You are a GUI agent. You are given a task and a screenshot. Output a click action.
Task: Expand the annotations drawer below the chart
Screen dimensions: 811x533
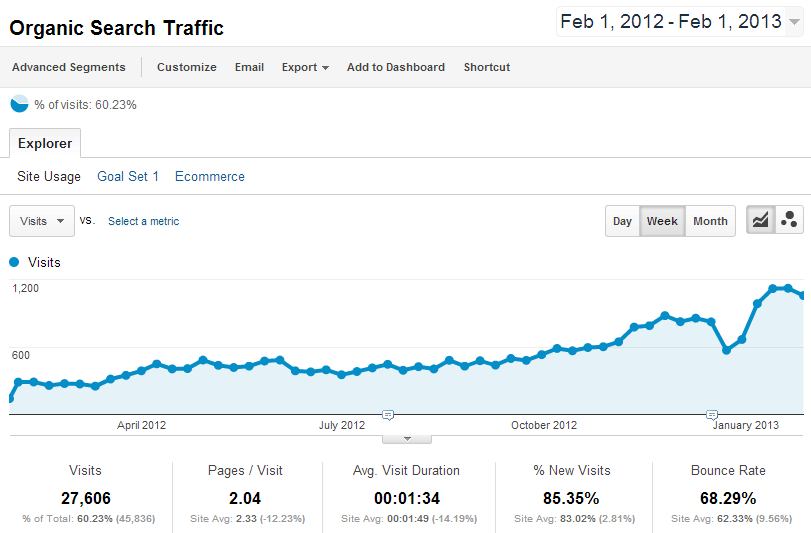tap(407, 438)
